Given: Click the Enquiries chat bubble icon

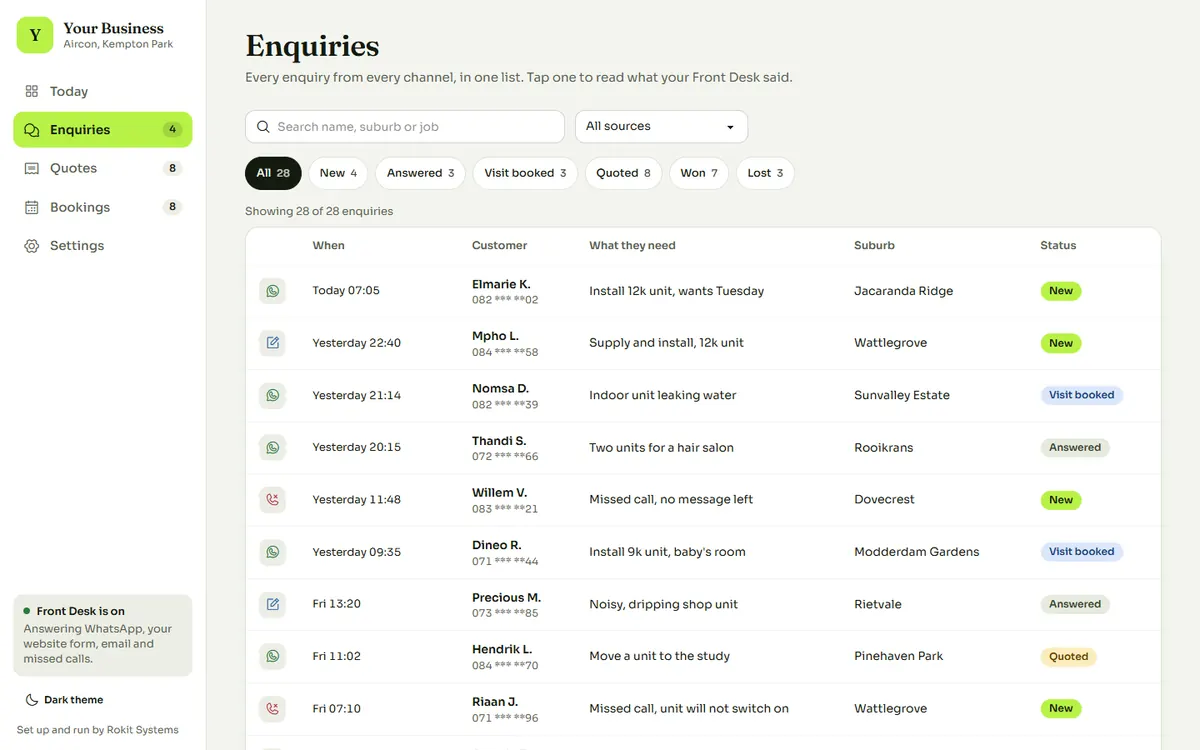Looking at the screenshot, I should [32, 130].
